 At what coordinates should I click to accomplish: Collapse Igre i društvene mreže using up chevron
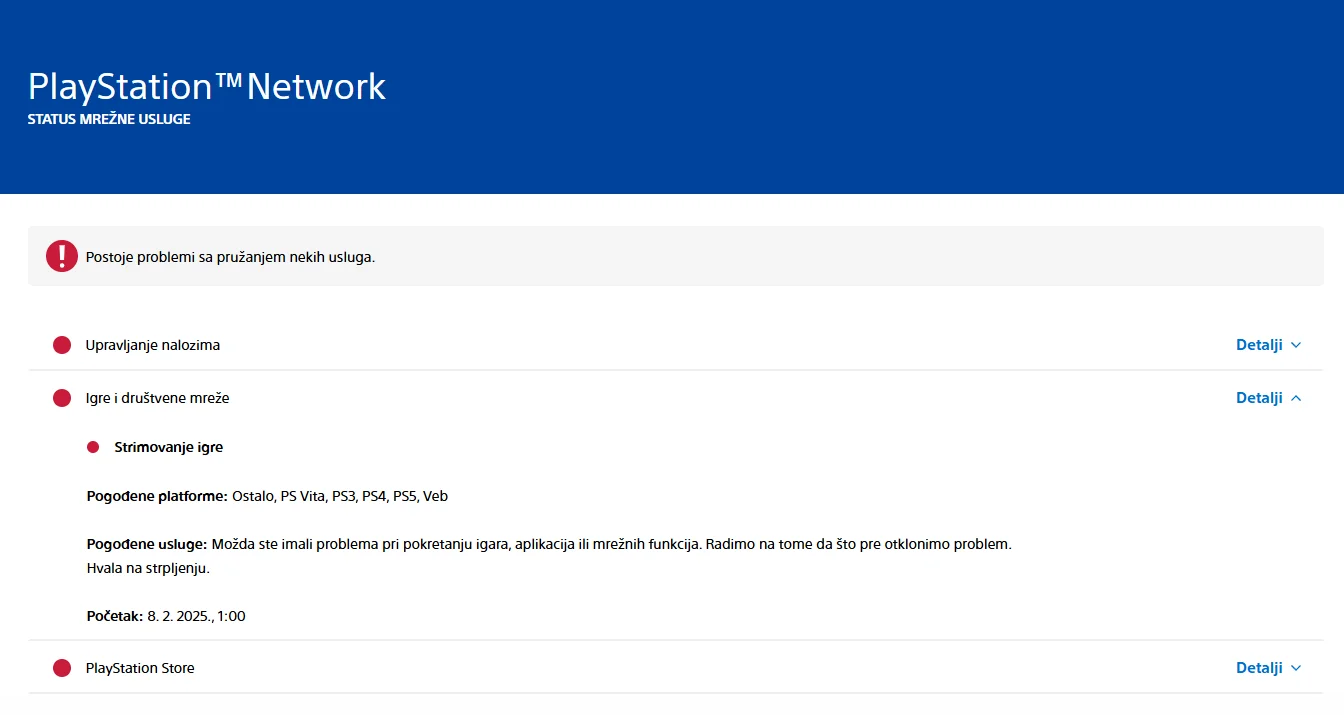click(x=1296, y=398)
